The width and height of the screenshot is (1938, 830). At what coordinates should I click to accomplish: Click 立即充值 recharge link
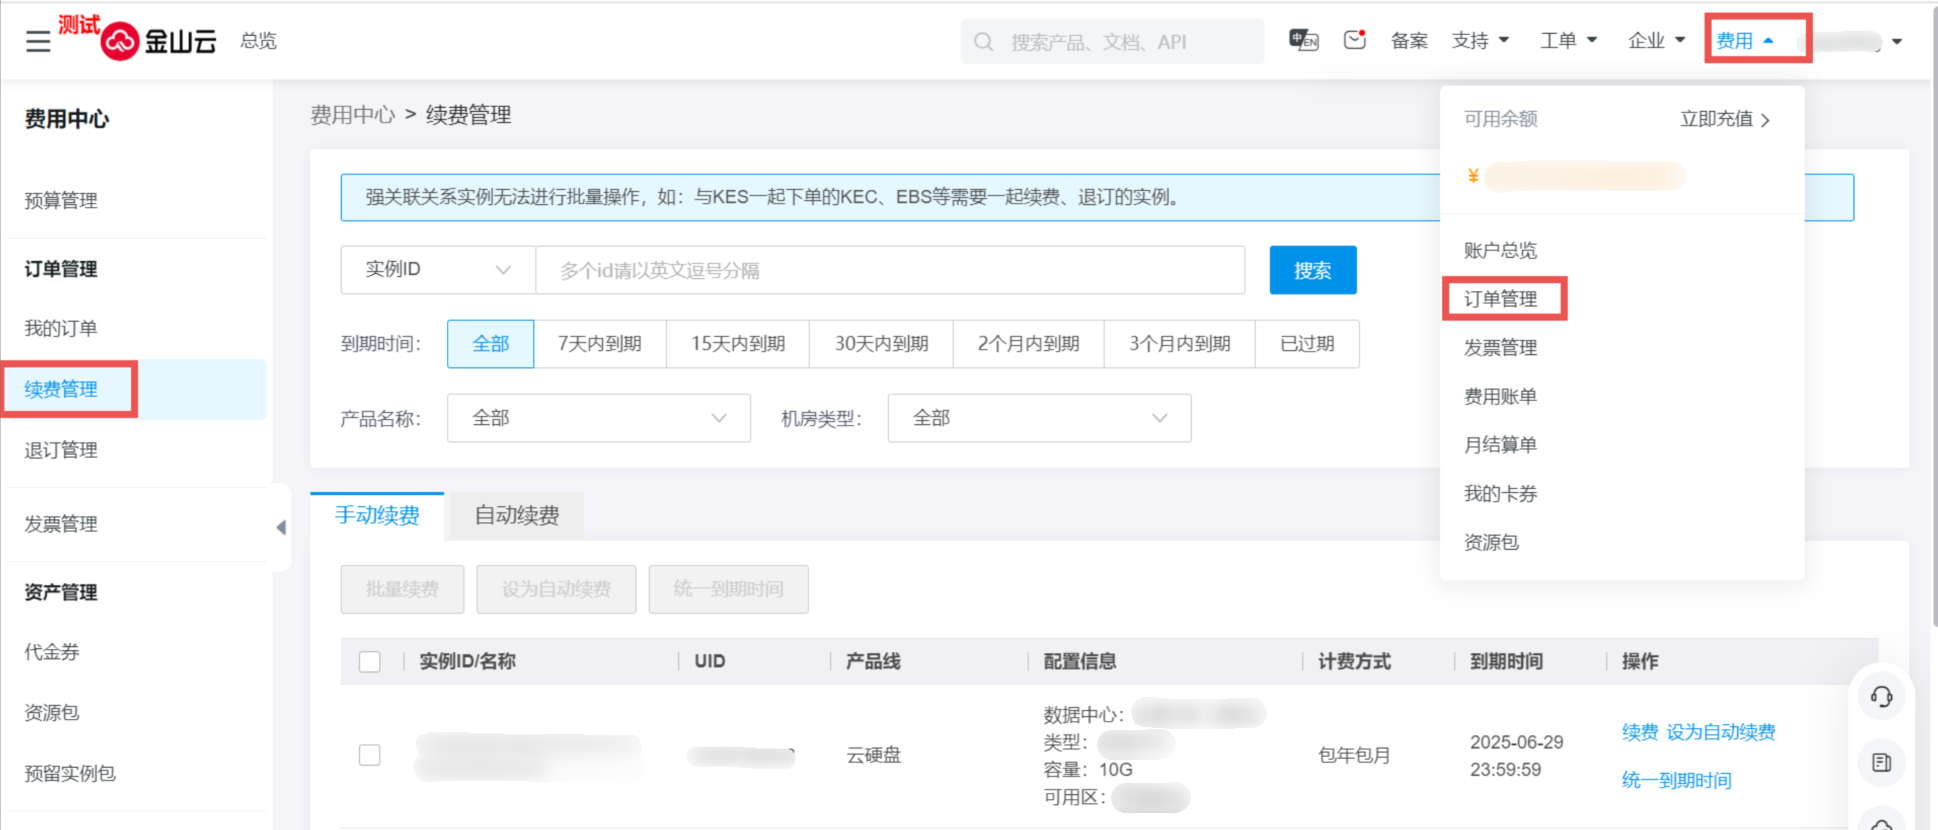tap(1724, 119)
